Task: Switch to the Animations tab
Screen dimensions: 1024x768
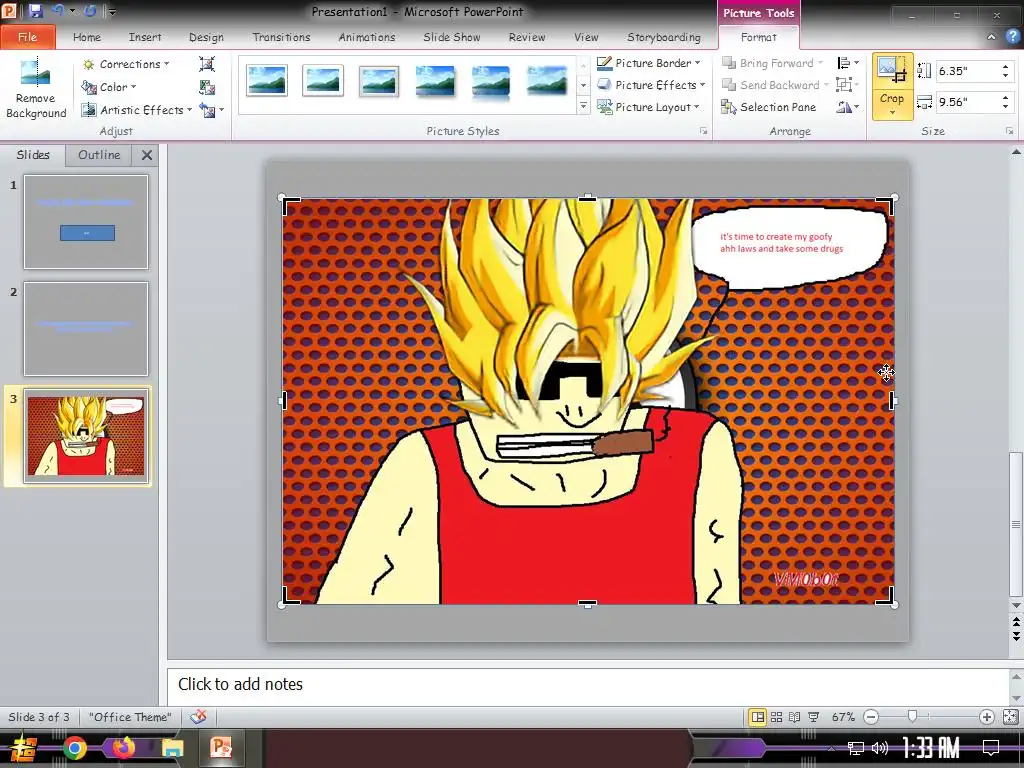Action: [x=366, y=37]
